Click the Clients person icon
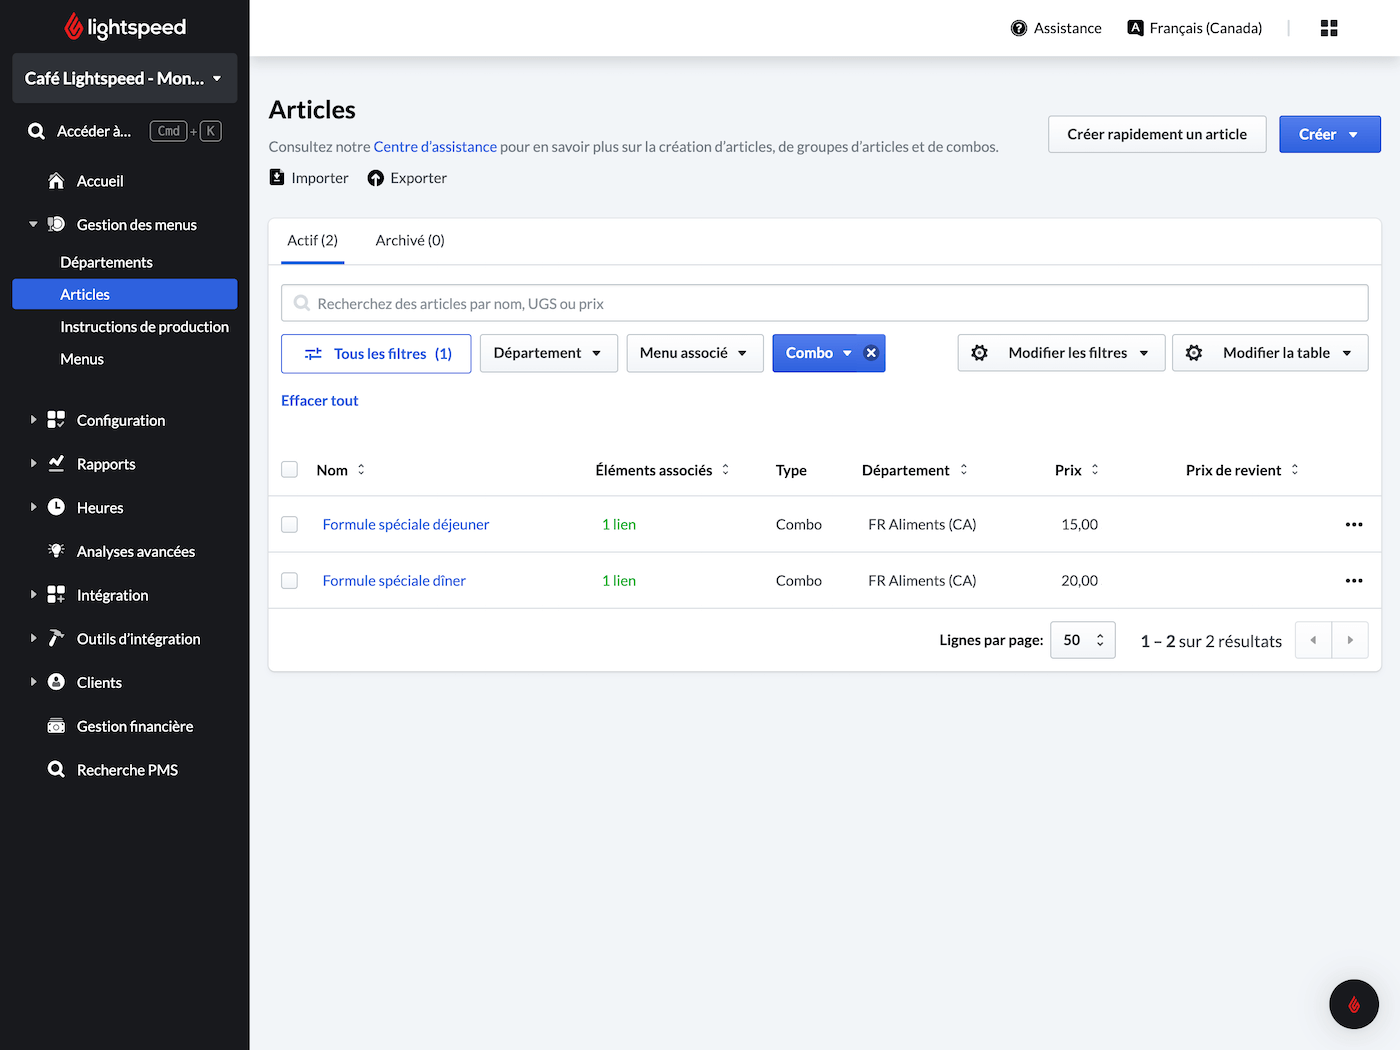Screen dimensions: 1400x1050 coord(56,682)
